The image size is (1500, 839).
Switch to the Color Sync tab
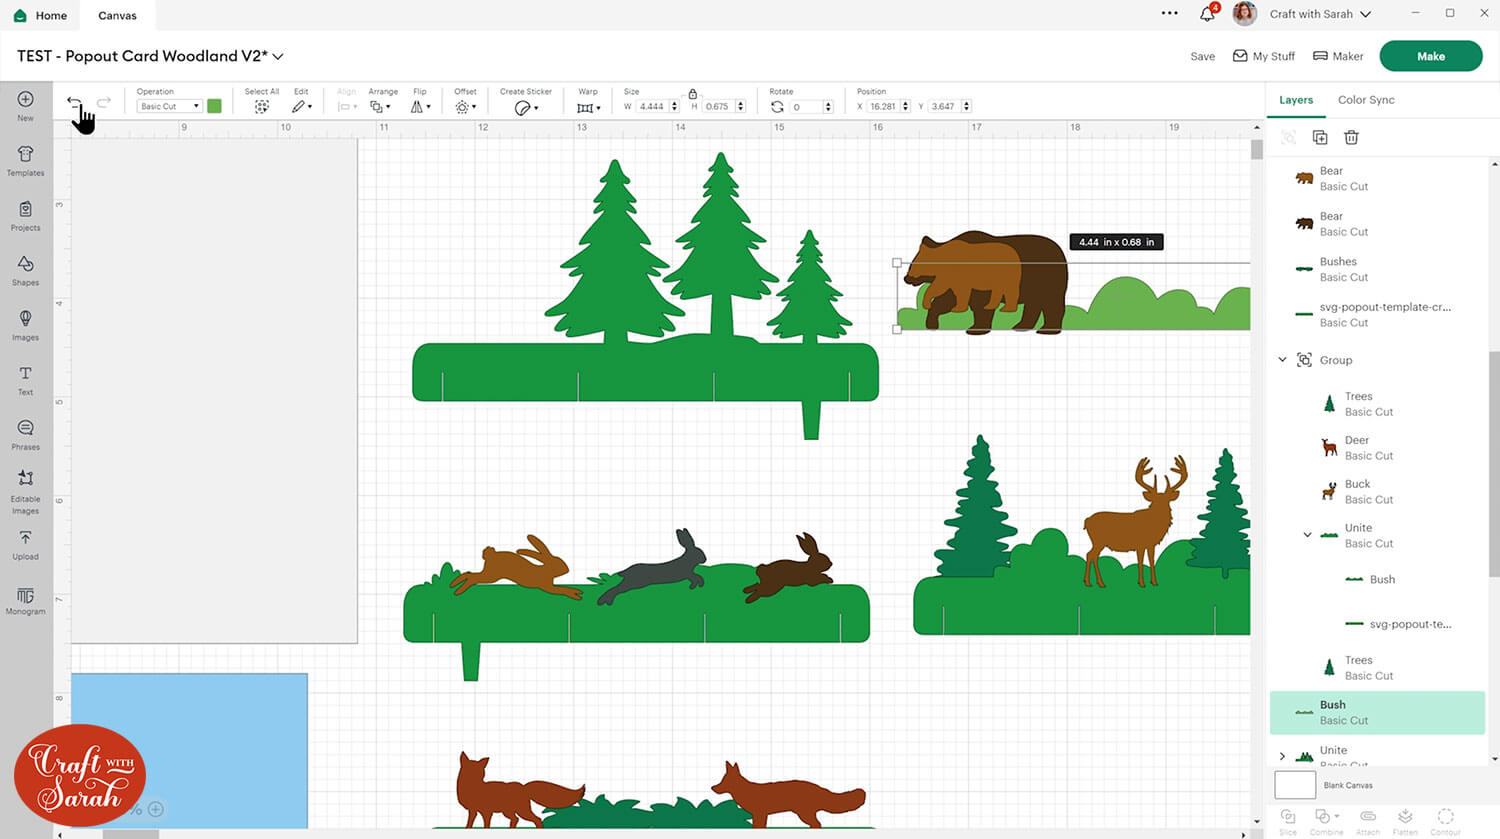pos(1366,100)
